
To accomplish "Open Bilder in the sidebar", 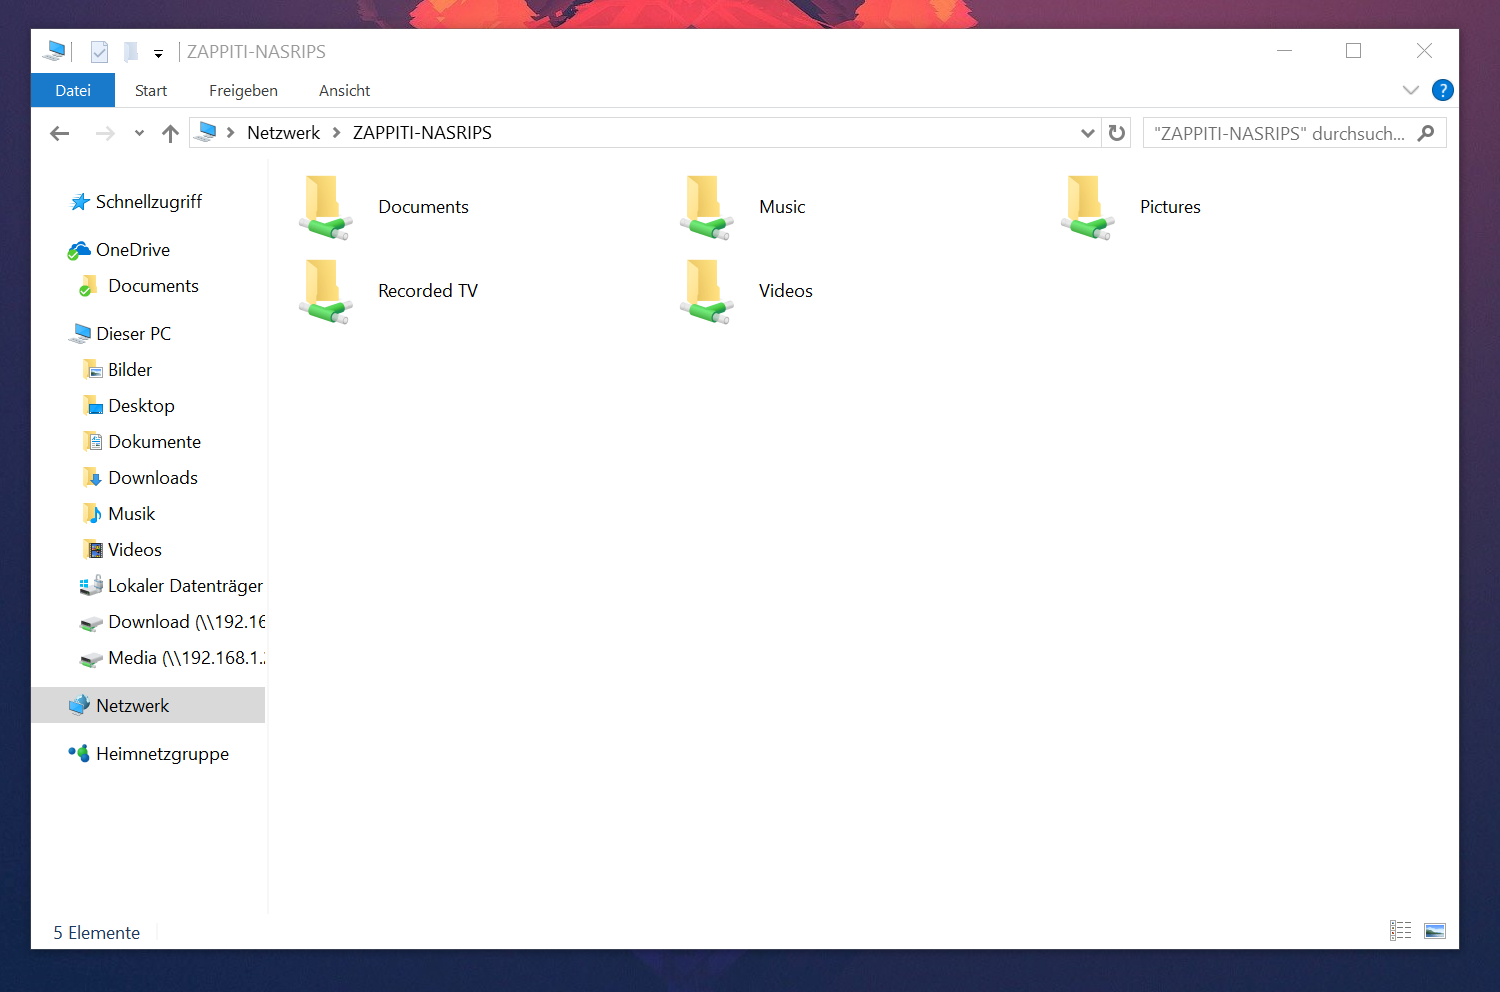I will pyautogui.click(x=130, y=370).
